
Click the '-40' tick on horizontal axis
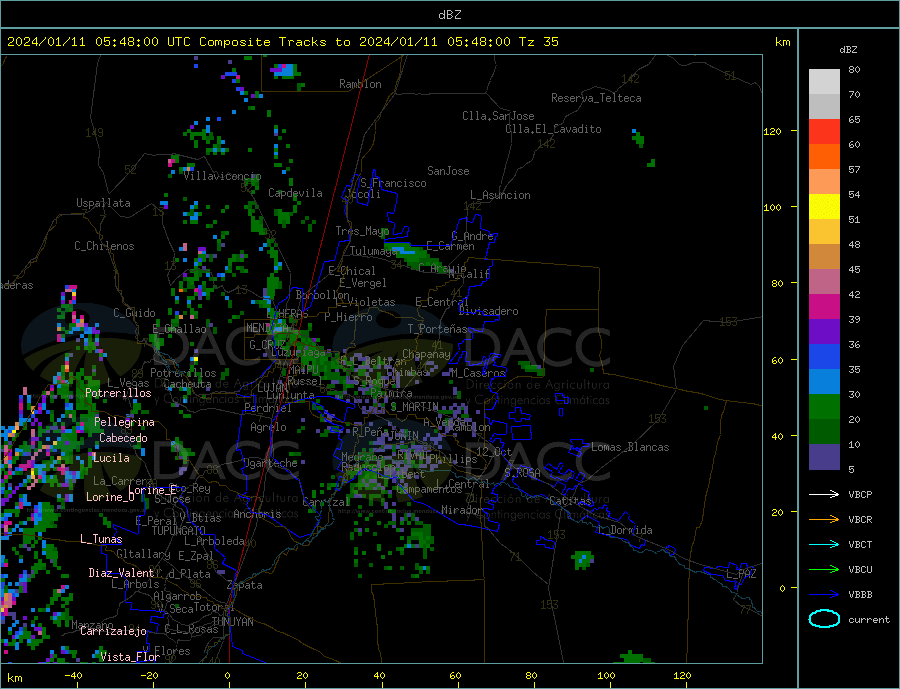coord(73,675)
